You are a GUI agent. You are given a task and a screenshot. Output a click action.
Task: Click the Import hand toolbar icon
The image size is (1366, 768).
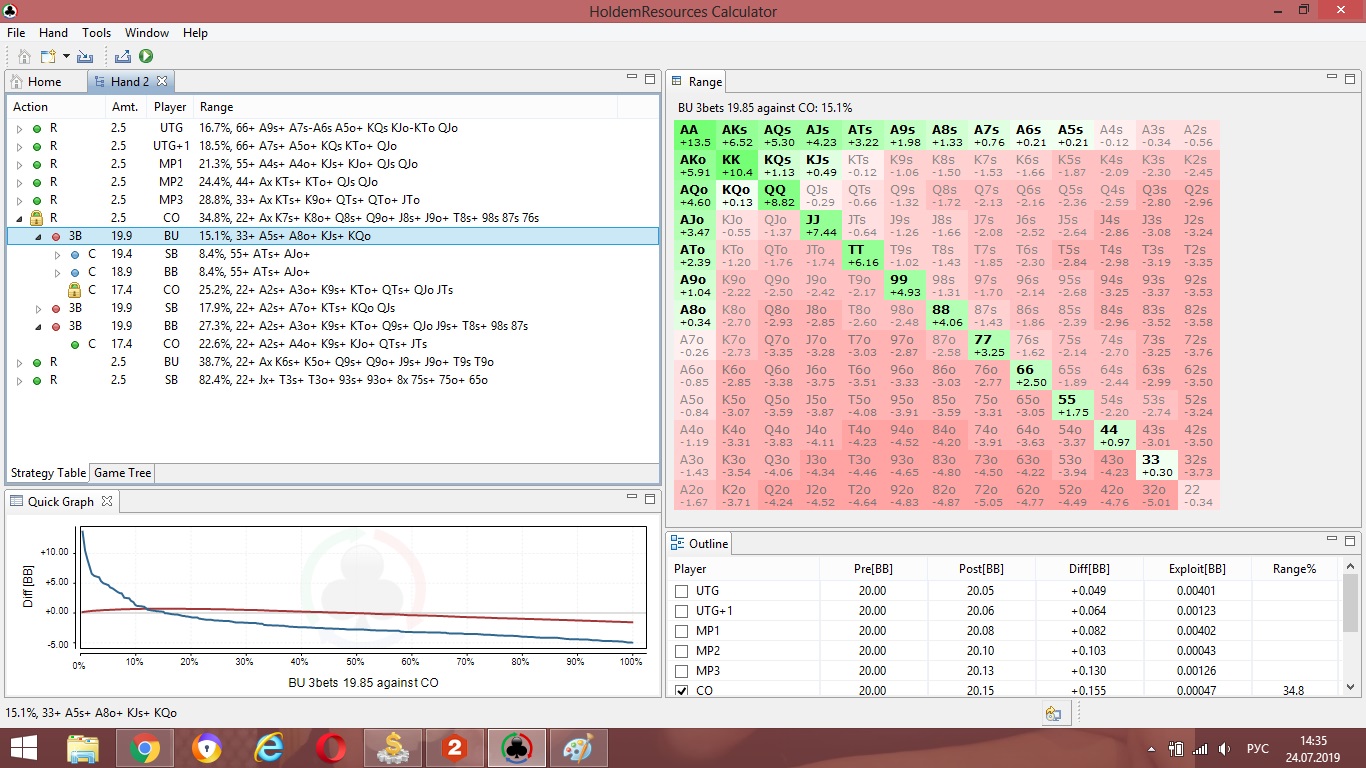(x=85, y=57)
